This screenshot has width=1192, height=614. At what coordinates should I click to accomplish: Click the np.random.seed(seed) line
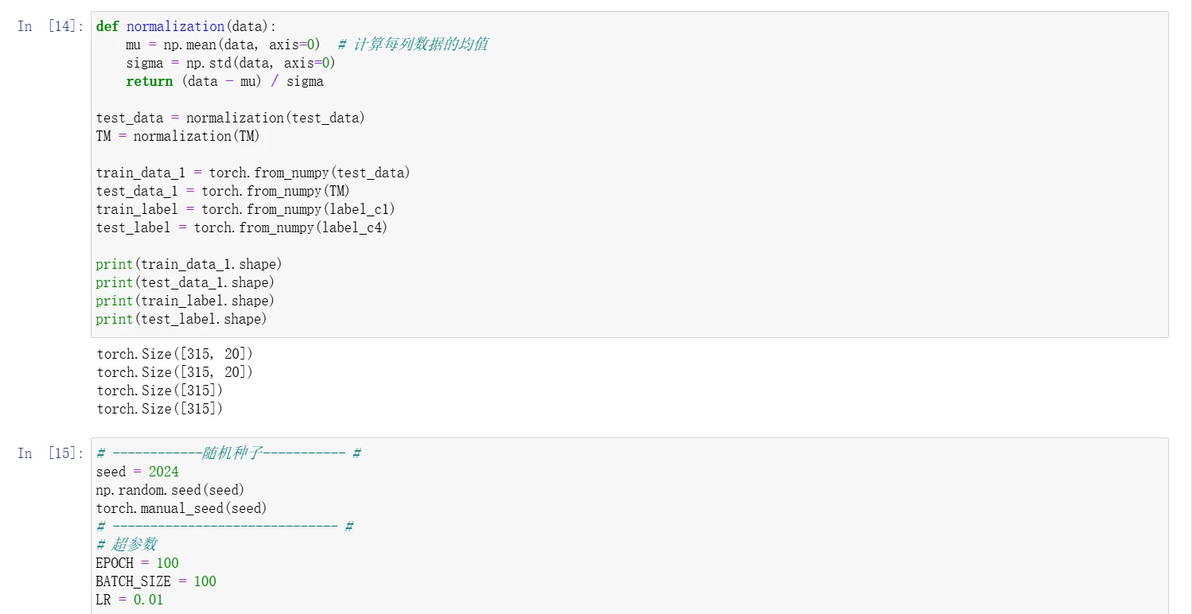170,489
